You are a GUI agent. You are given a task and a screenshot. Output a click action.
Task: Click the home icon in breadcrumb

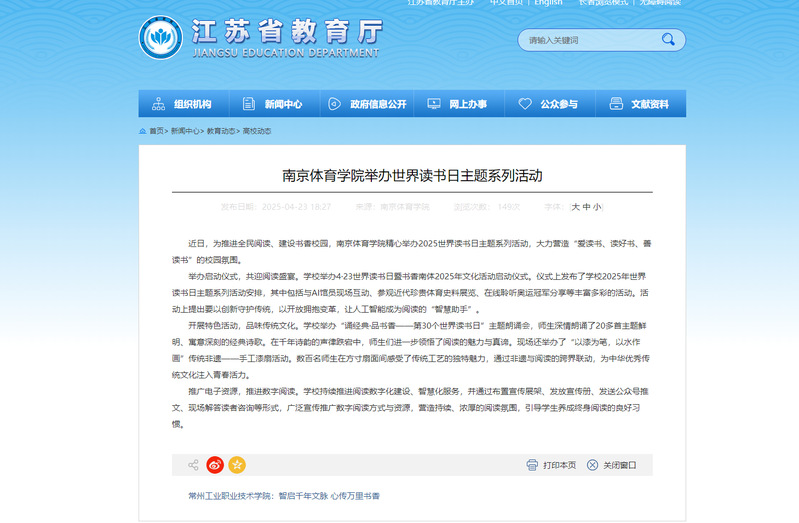pos(143,131)
